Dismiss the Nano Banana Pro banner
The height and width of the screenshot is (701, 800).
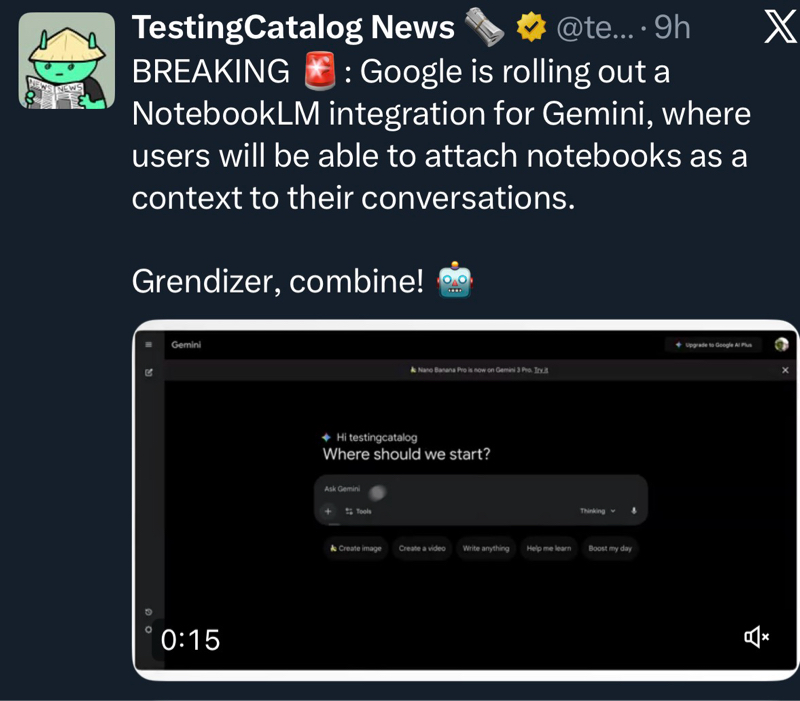785,370
